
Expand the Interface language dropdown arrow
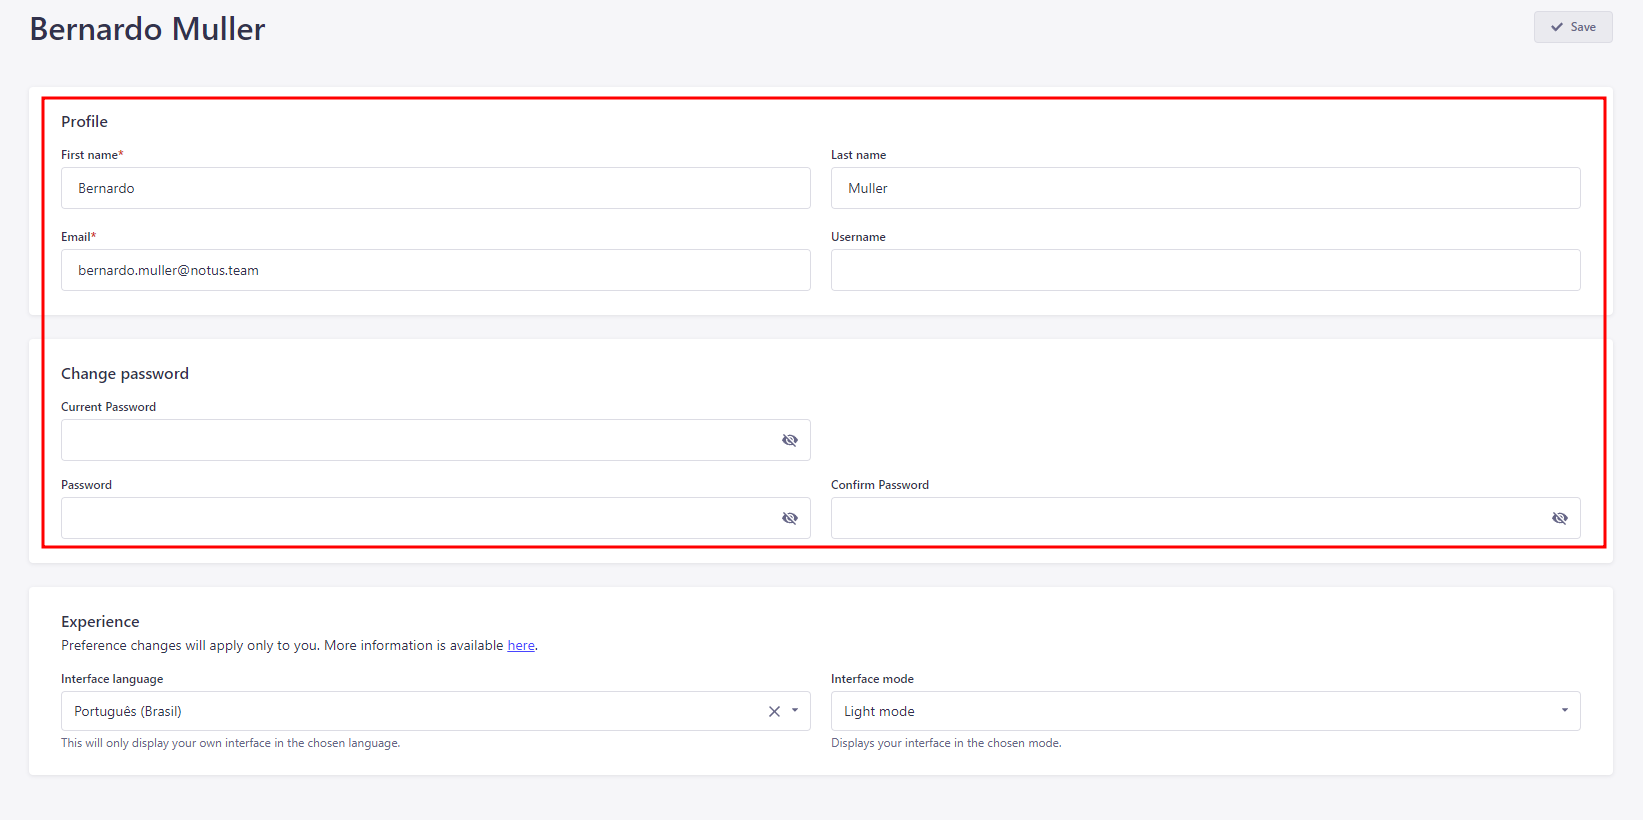(x=795, y=711)
